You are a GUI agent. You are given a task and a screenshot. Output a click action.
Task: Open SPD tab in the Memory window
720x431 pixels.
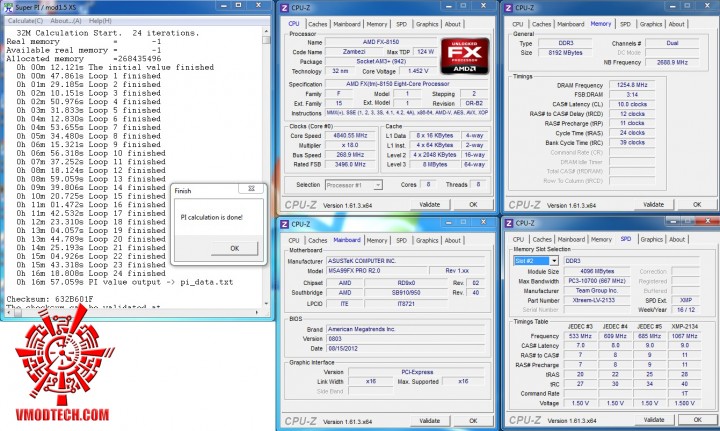point(625,24)
